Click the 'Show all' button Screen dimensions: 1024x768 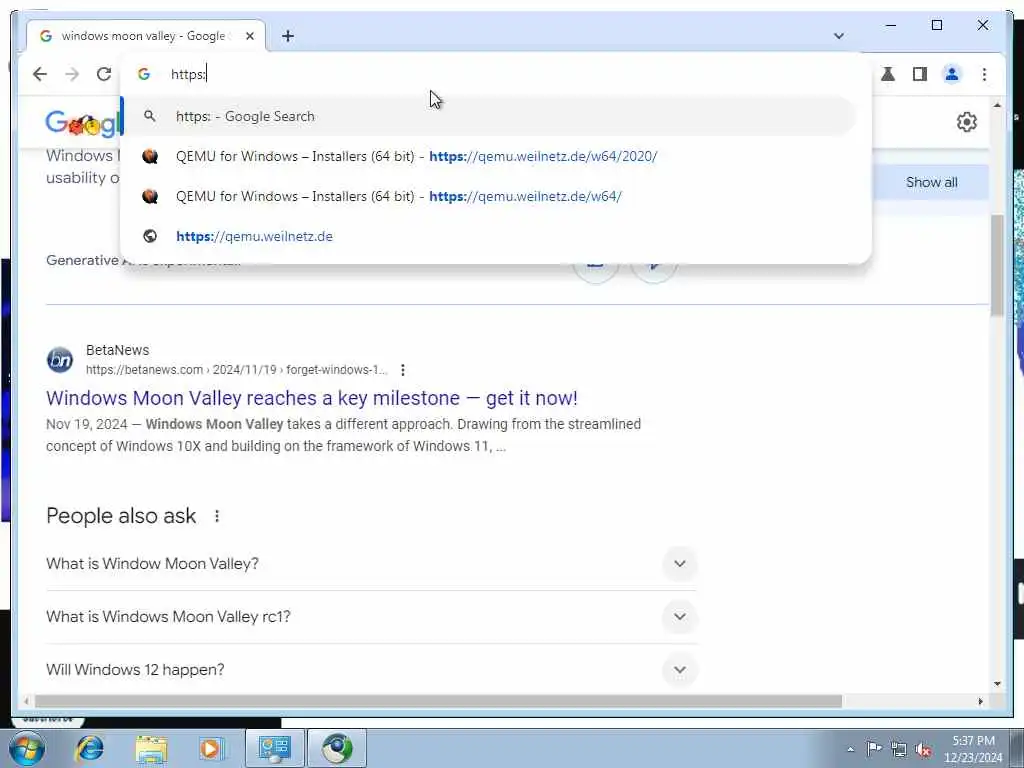pos(931,182)
